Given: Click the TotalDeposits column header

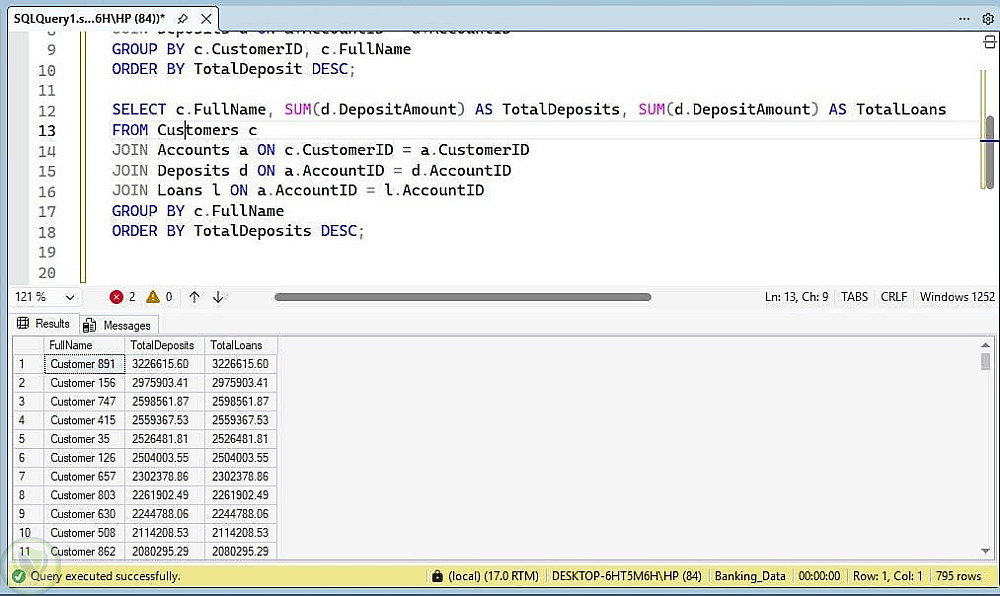Looking at the screenshot, I should pos(165,345).
